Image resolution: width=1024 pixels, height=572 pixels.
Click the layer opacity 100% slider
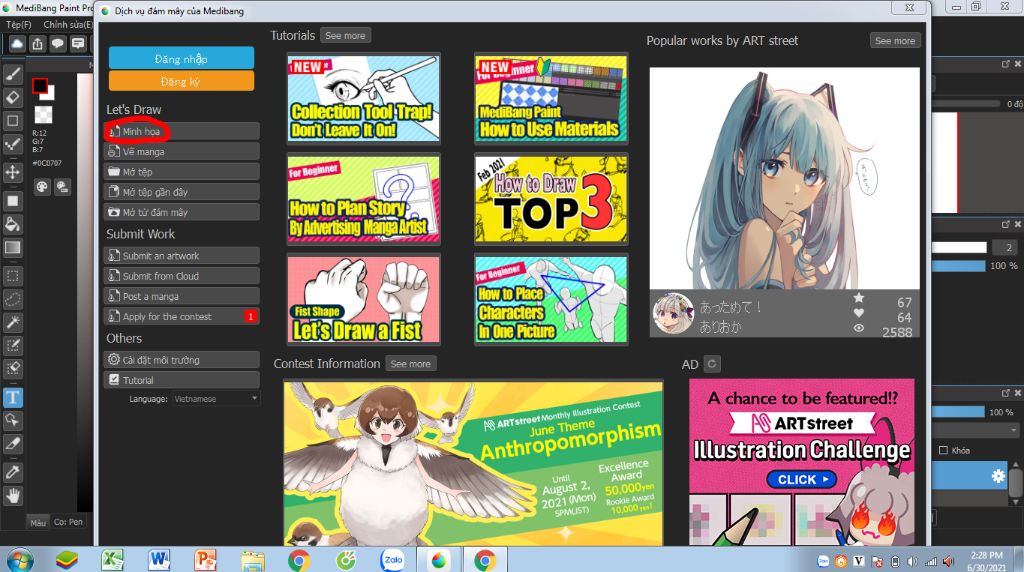click(x=959, y=412)
